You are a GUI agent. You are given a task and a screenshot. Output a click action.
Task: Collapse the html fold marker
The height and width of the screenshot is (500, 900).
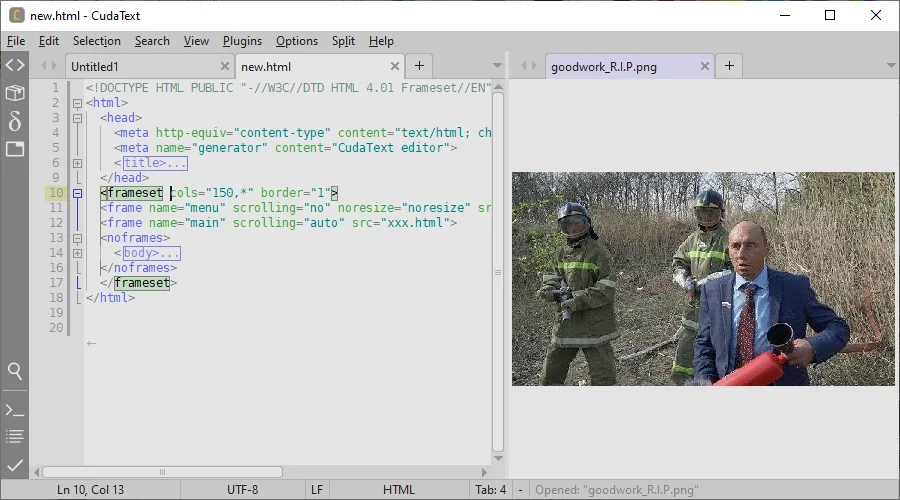coord(77,103)
